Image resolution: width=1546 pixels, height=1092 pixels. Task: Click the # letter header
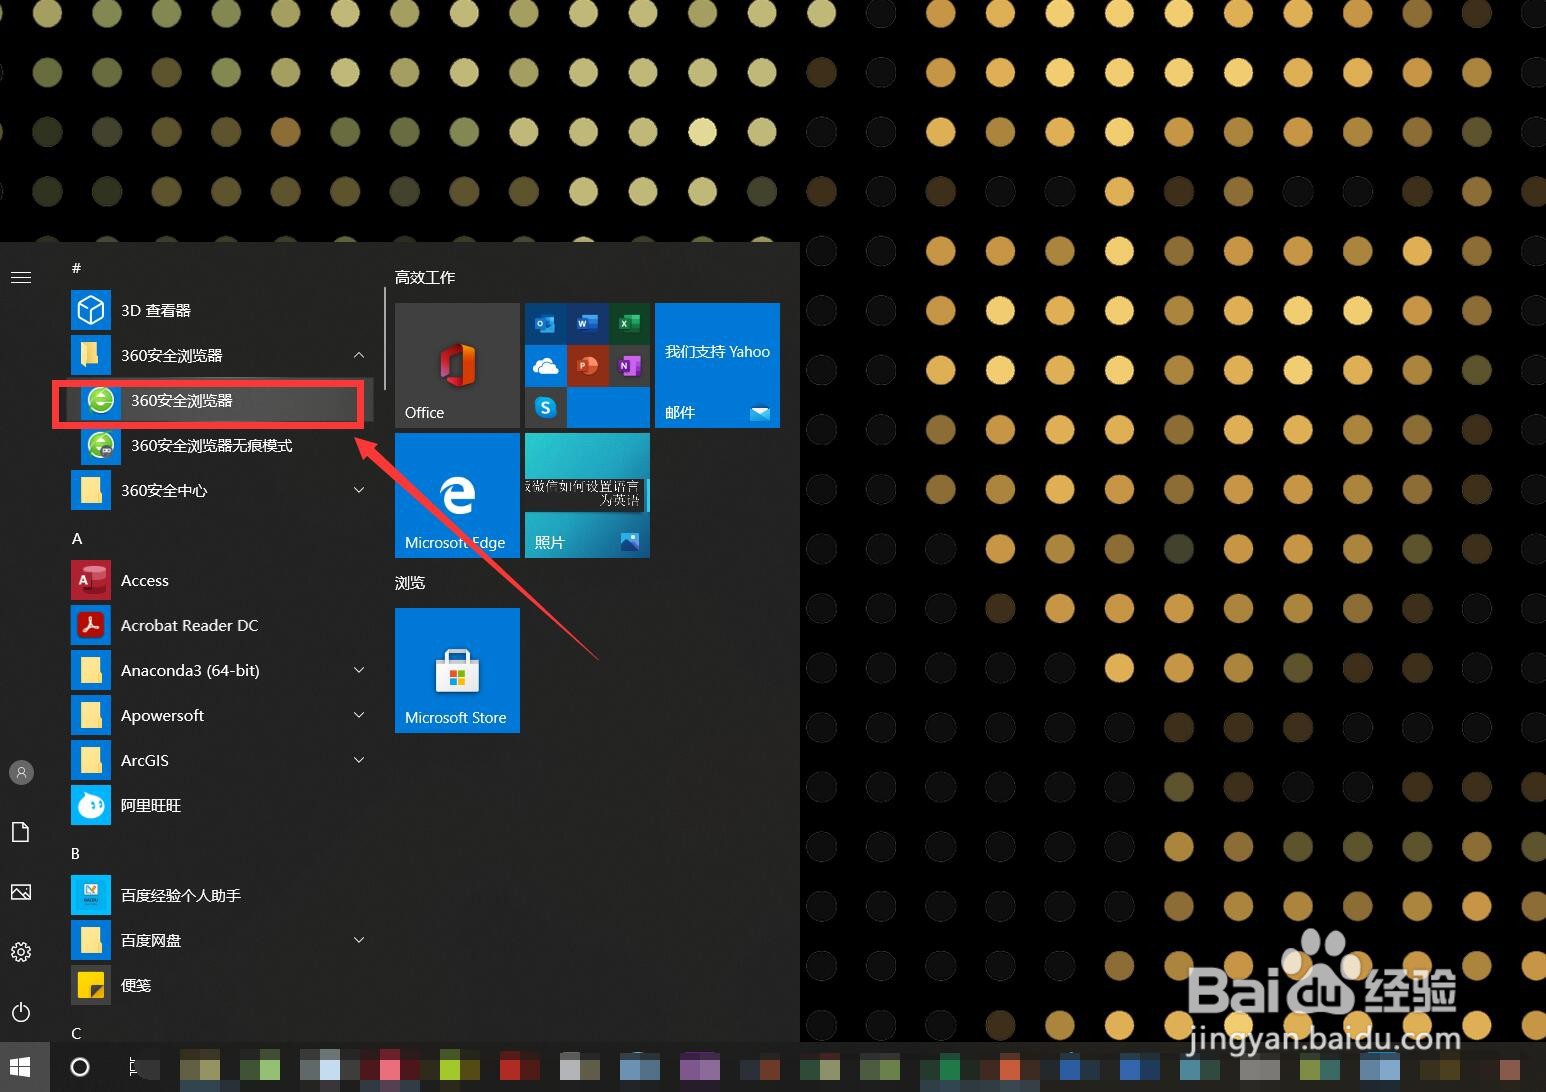coord(76,268)
